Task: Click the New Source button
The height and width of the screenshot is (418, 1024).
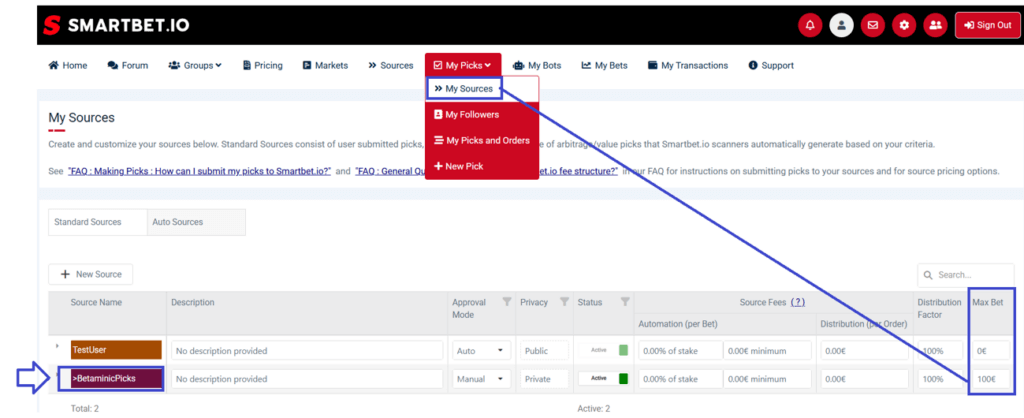Action: tap(91, 274)
